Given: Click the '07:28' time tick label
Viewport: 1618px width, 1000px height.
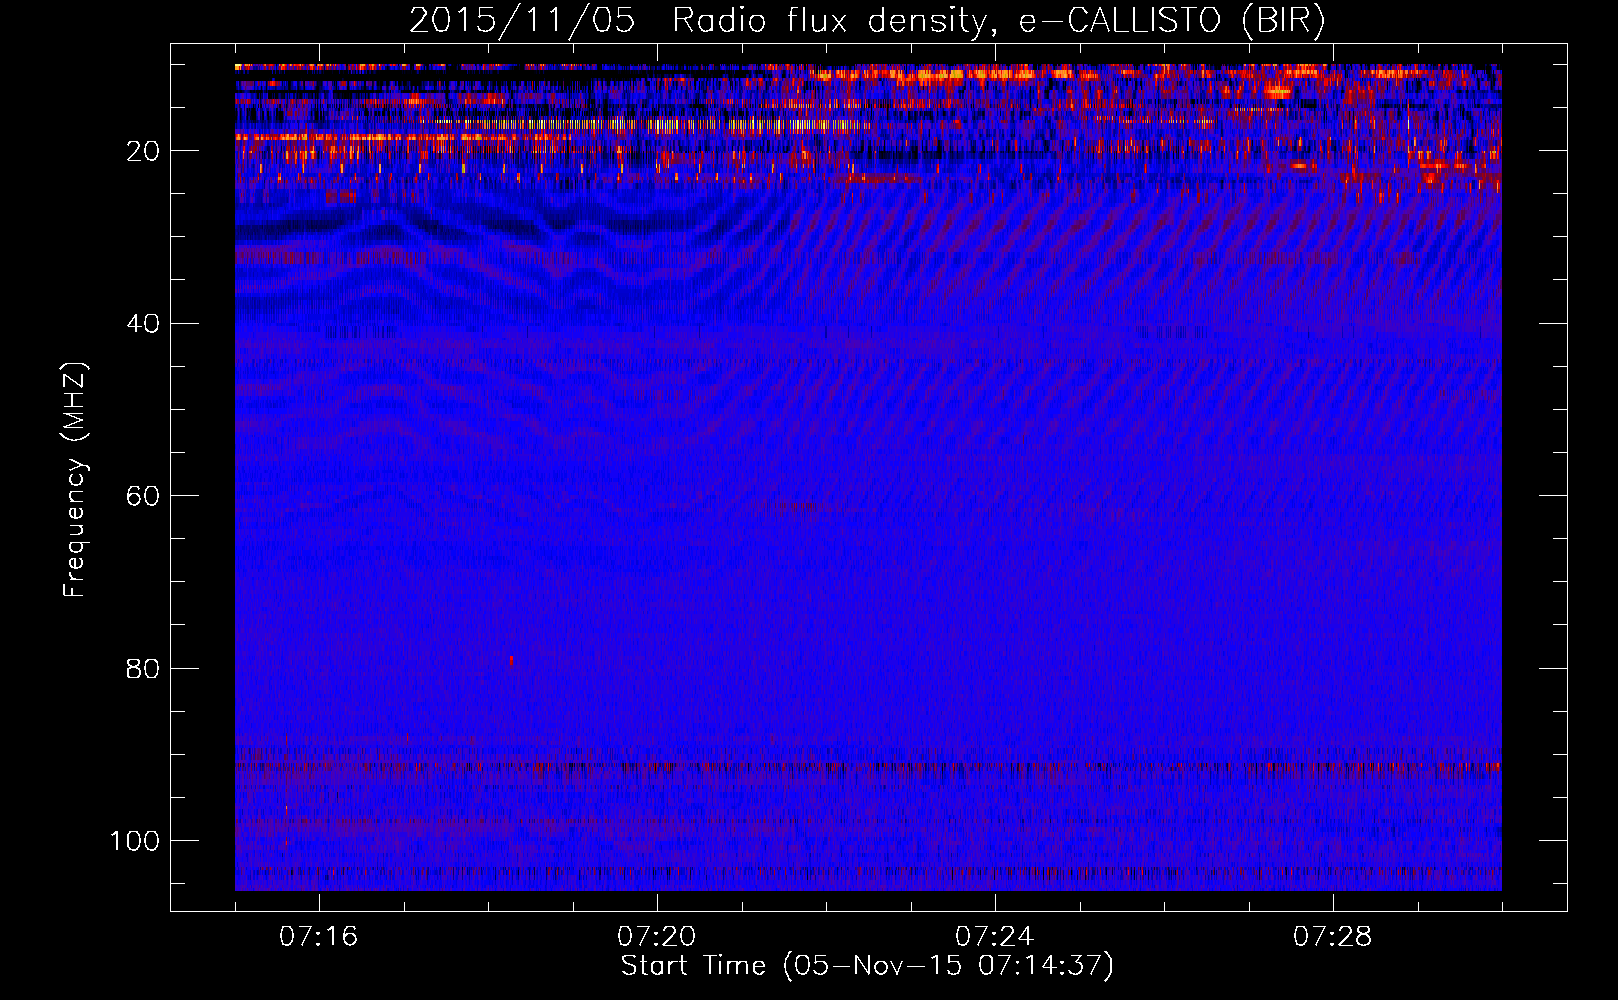Looking at the screenshot, I should (1333, 936).
